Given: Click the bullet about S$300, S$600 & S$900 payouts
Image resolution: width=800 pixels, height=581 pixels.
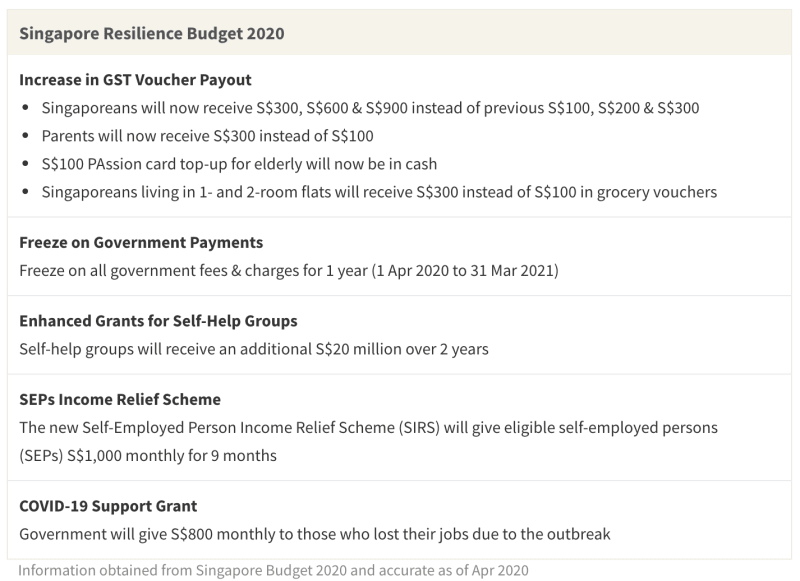Looking at the screenshot, I should (x=370, y=107).
